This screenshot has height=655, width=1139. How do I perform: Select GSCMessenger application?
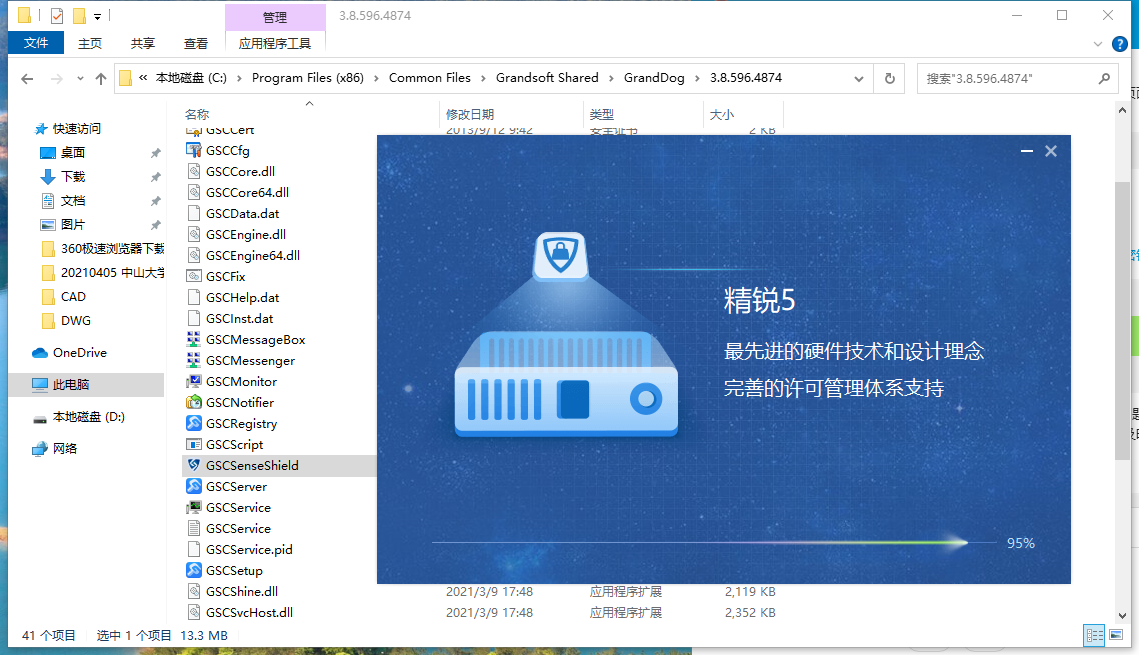[x=251, y=361]
